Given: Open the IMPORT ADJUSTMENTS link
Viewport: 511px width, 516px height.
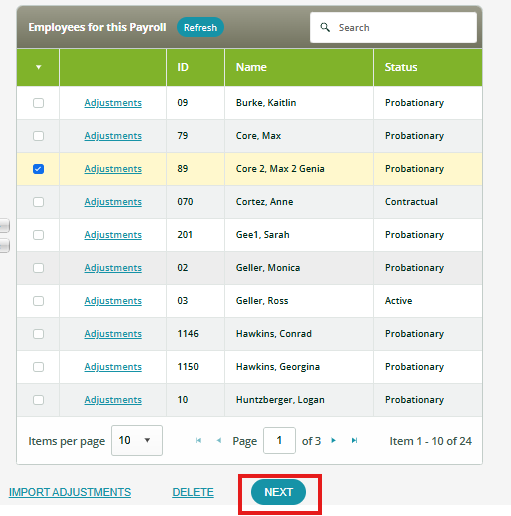Looking at the screenshot, I should tap(70, 492).
